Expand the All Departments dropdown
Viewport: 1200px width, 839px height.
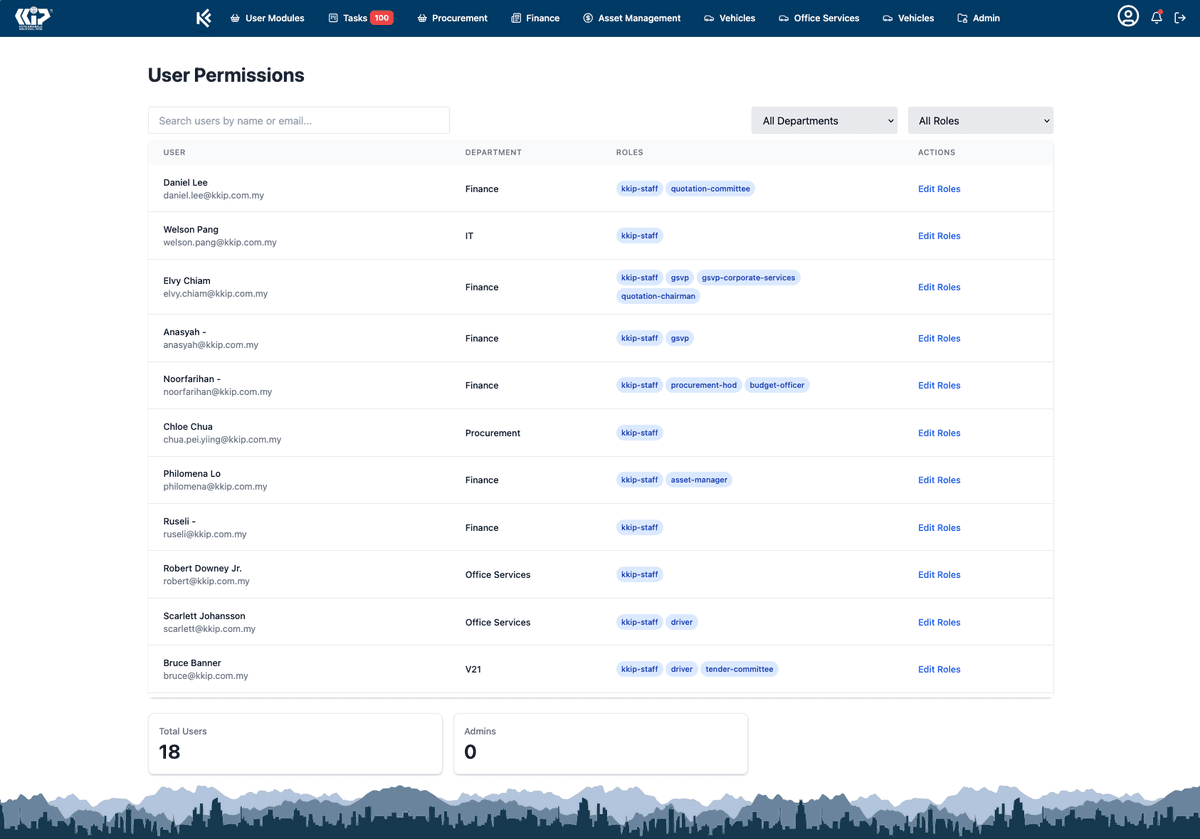(x=824, y=121)
